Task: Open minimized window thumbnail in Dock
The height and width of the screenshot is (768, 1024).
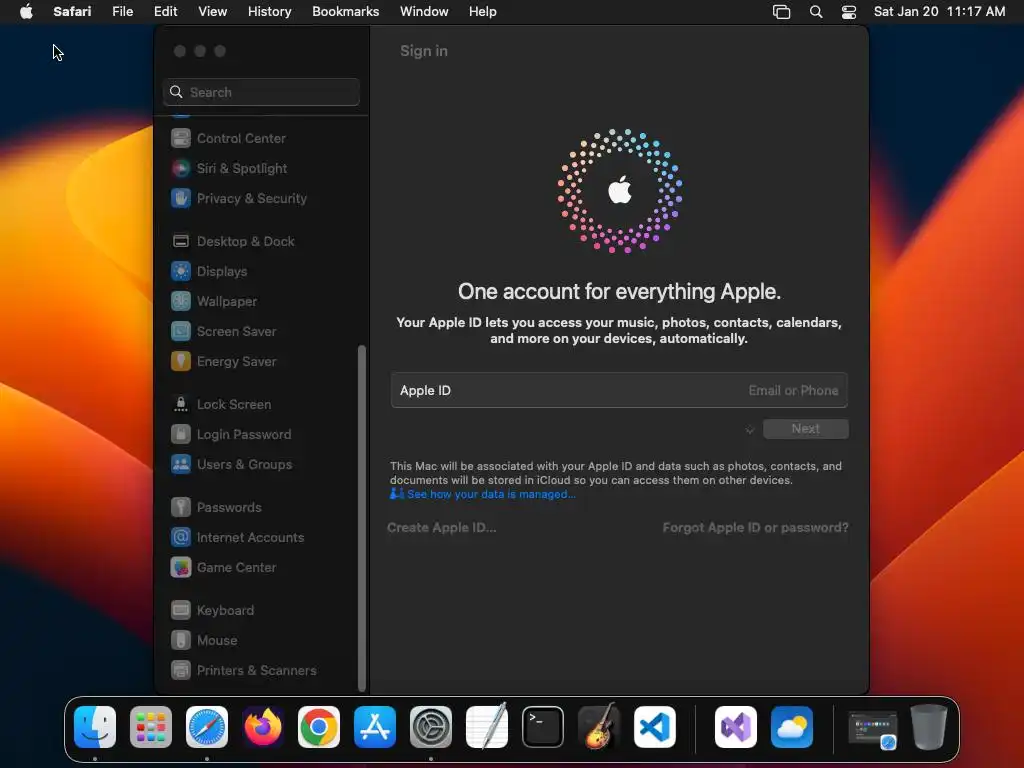Action: pyautogui.click(x=872, y=729)
